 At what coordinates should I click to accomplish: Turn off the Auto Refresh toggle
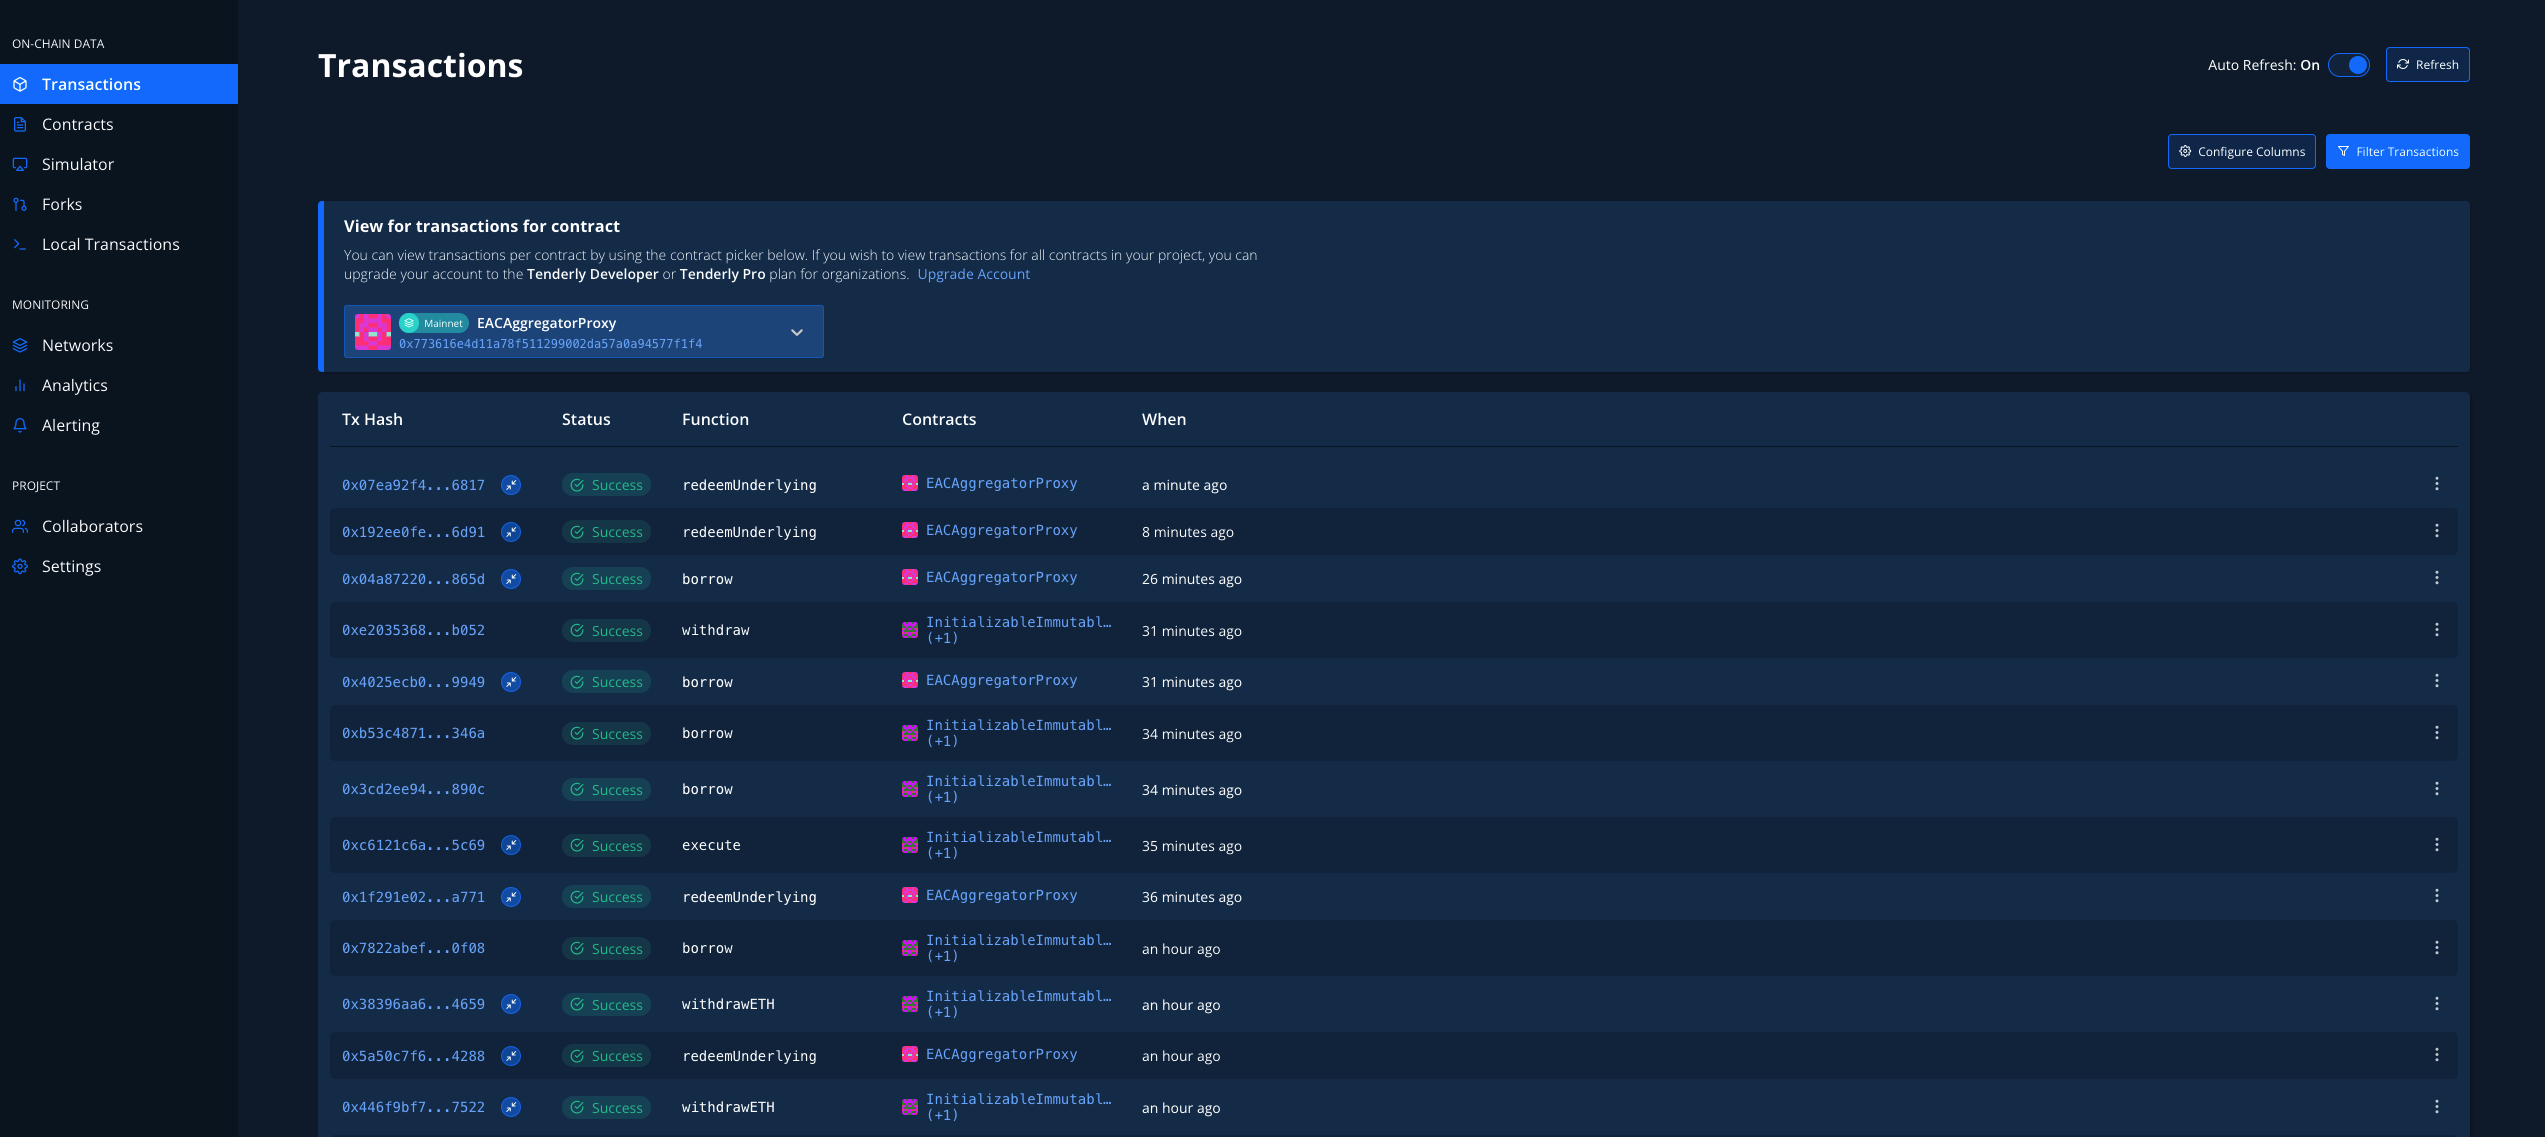click(x=2349, y=65)
